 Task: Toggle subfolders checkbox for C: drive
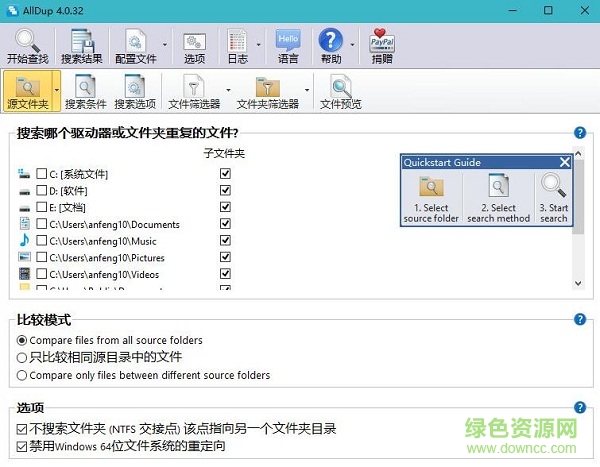pyautogui.click(x=225, y=173)
